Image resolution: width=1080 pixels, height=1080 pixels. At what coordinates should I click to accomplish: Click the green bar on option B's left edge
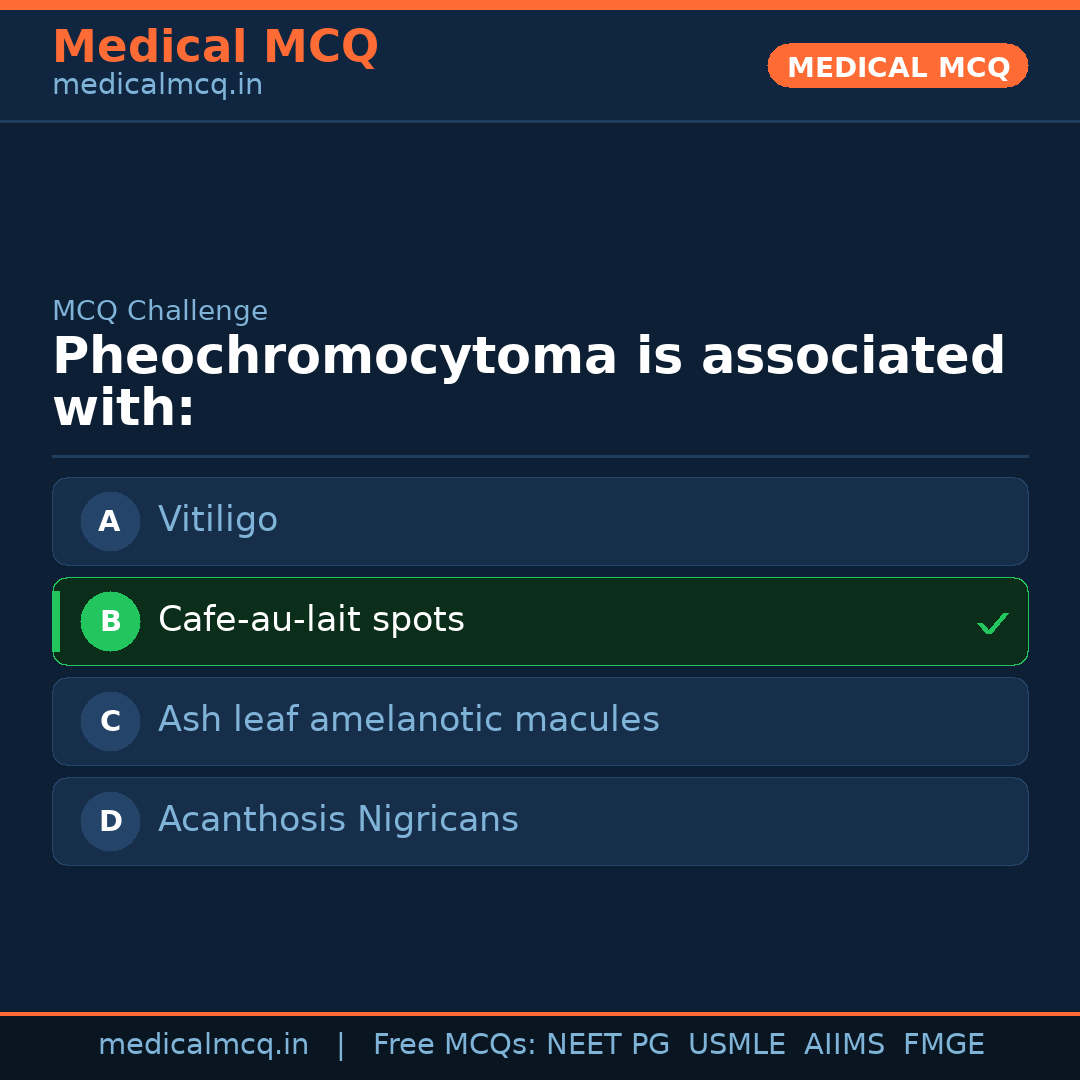pos(56,621)
